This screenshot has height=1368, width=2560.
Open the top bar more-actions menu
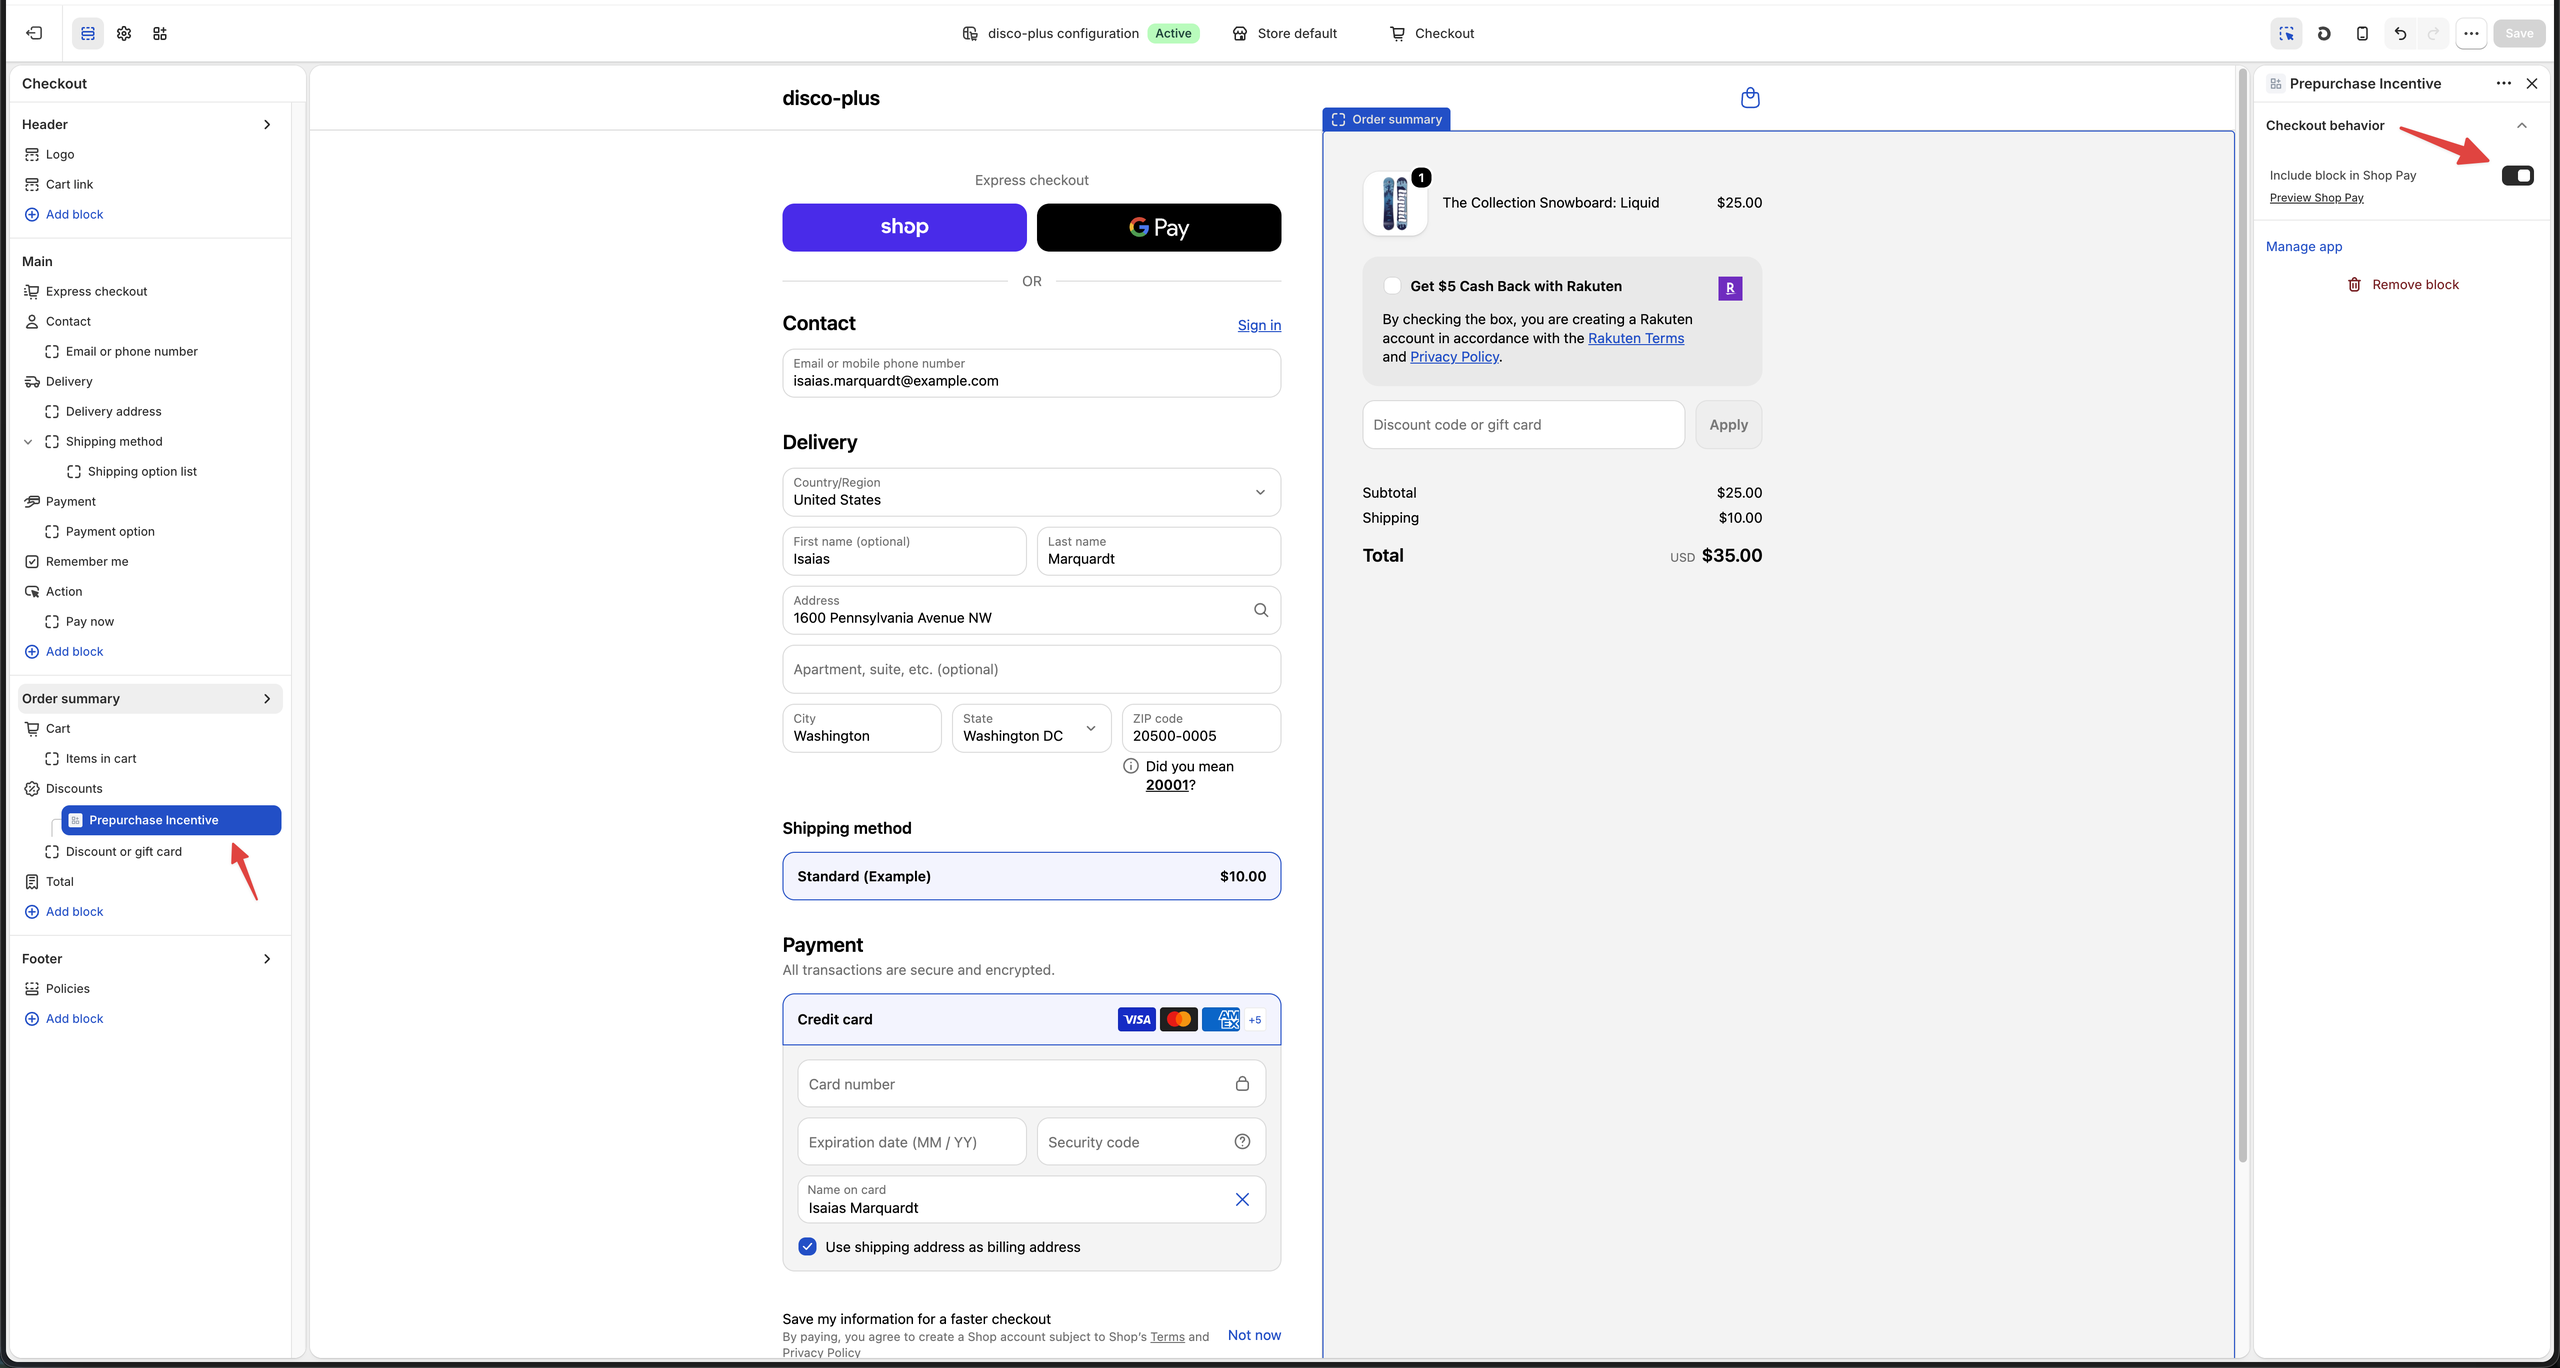coord(2471,33)
